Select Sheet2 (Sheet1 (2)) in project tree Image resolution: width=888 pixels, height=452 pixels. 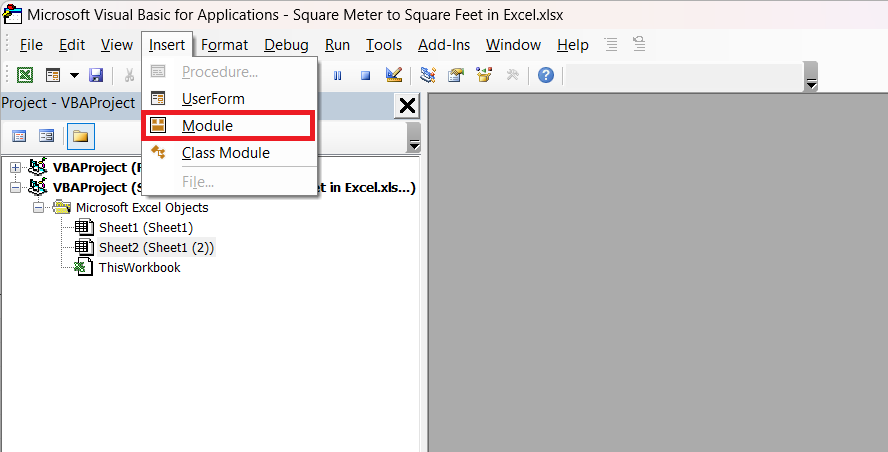coord(156,248)
